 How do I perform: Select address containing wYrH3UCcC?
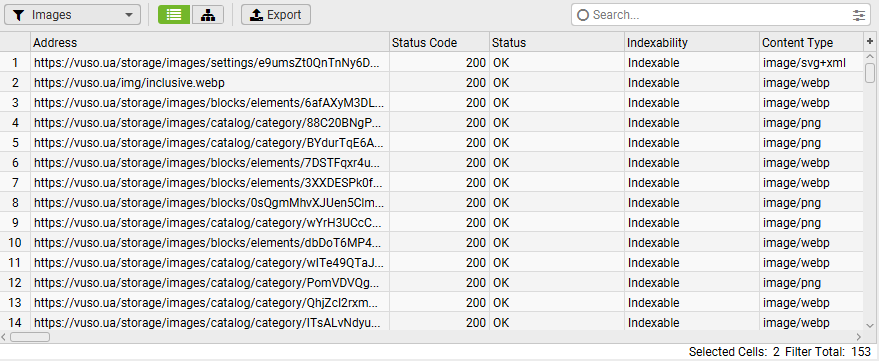coord(210,223)
